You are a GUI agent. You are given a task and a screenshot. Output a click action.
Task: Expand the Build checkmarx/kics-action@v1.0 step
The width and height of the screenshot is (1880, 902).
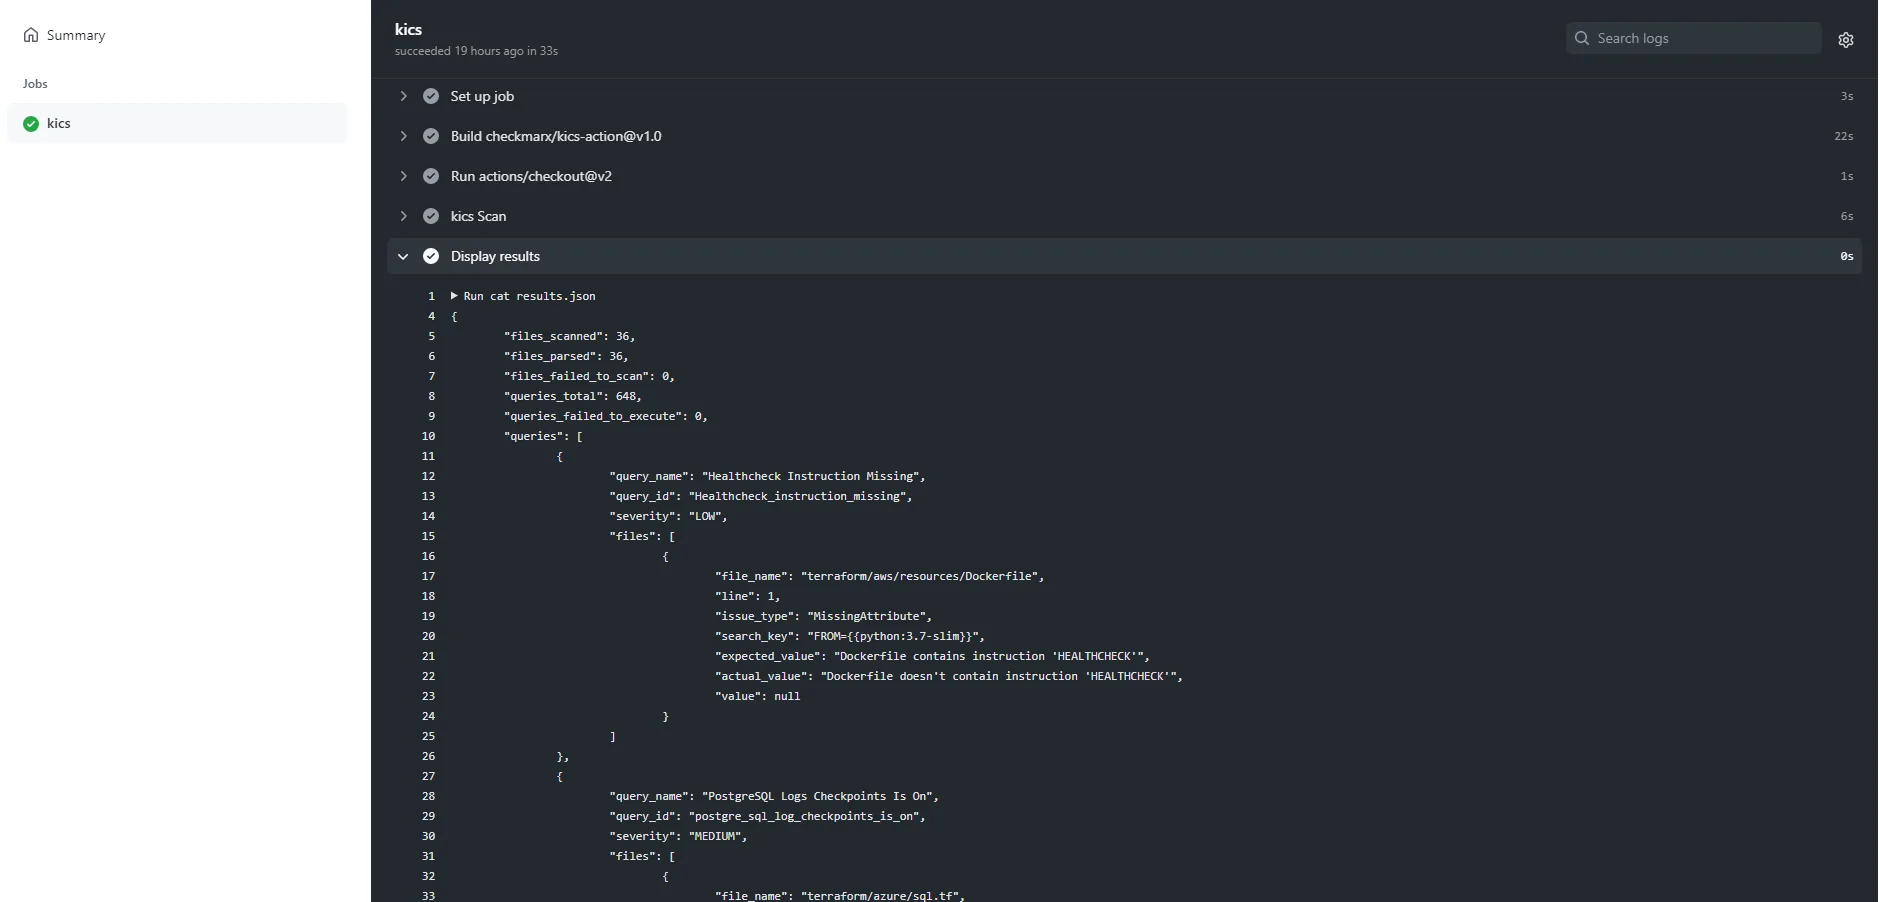click(403, 136)
